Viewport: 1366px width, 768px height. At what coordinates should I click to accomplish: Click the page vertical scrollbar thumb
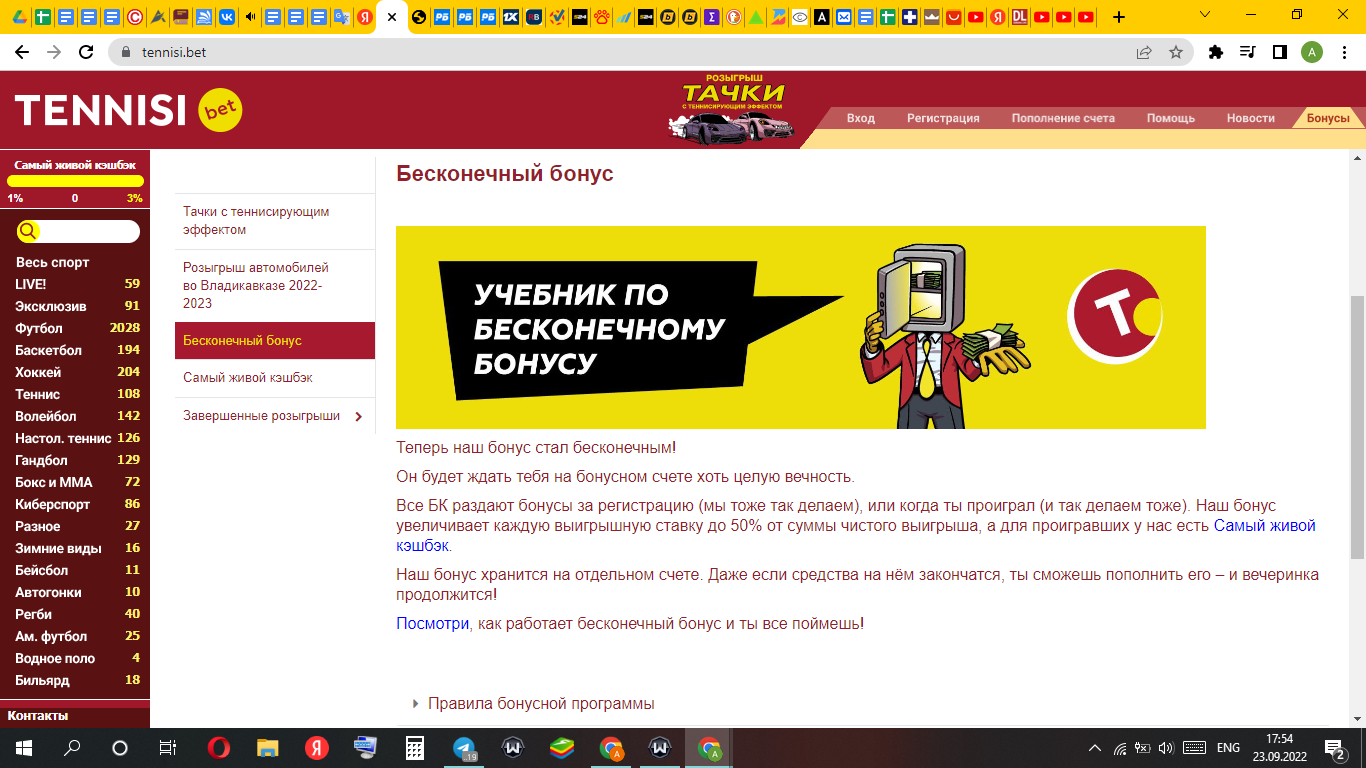[1357, 427]
